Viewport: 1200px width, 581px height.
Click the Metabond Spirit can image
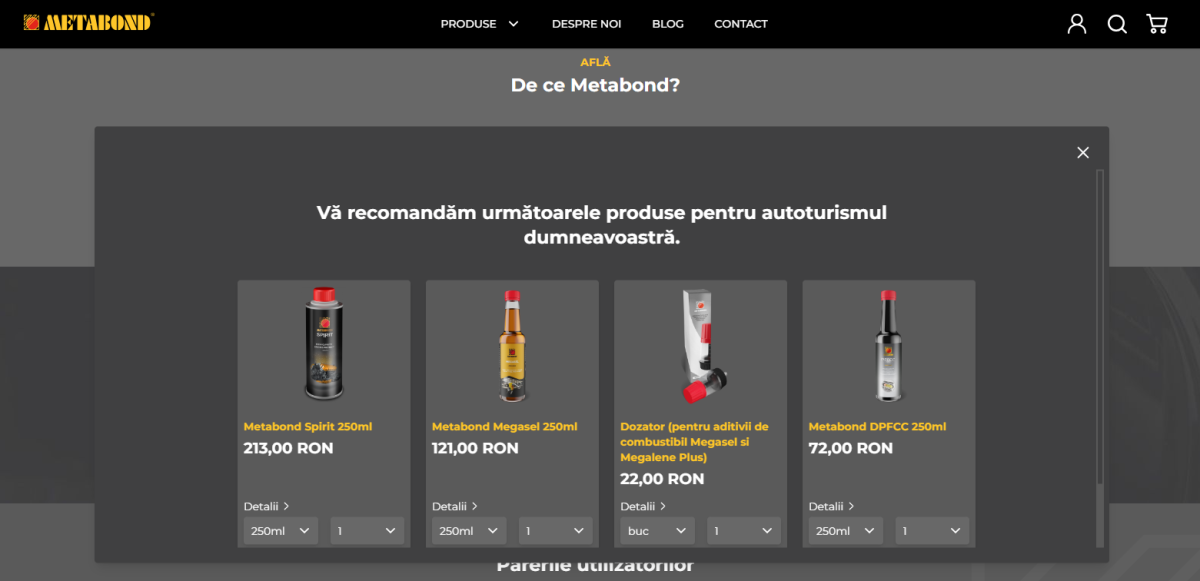pos(323,345)
